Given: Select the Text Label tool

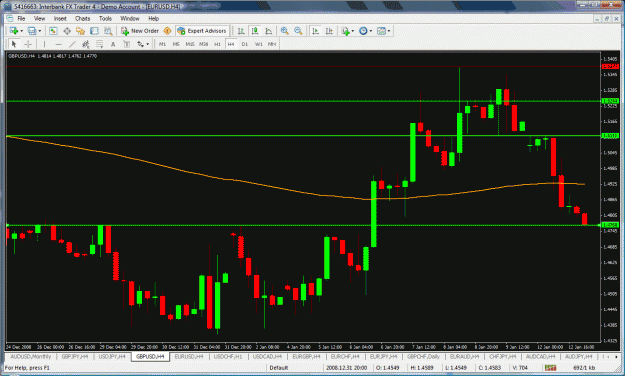Looking at the screenshot, I should tap(127, 44).
